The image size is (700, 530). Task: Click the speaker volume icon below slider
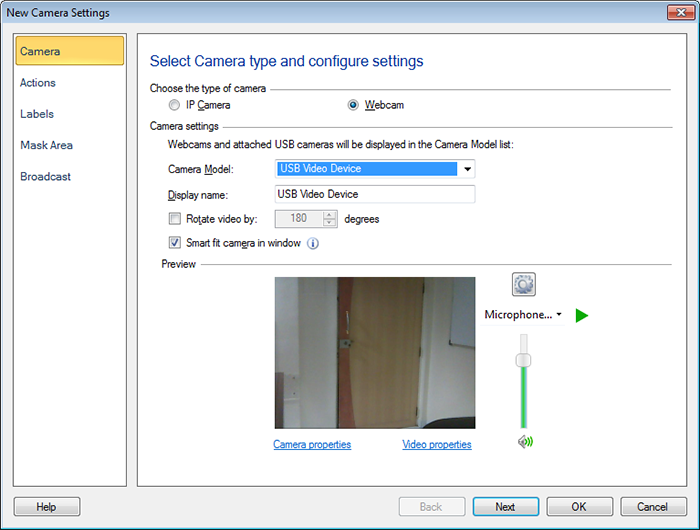525,442
